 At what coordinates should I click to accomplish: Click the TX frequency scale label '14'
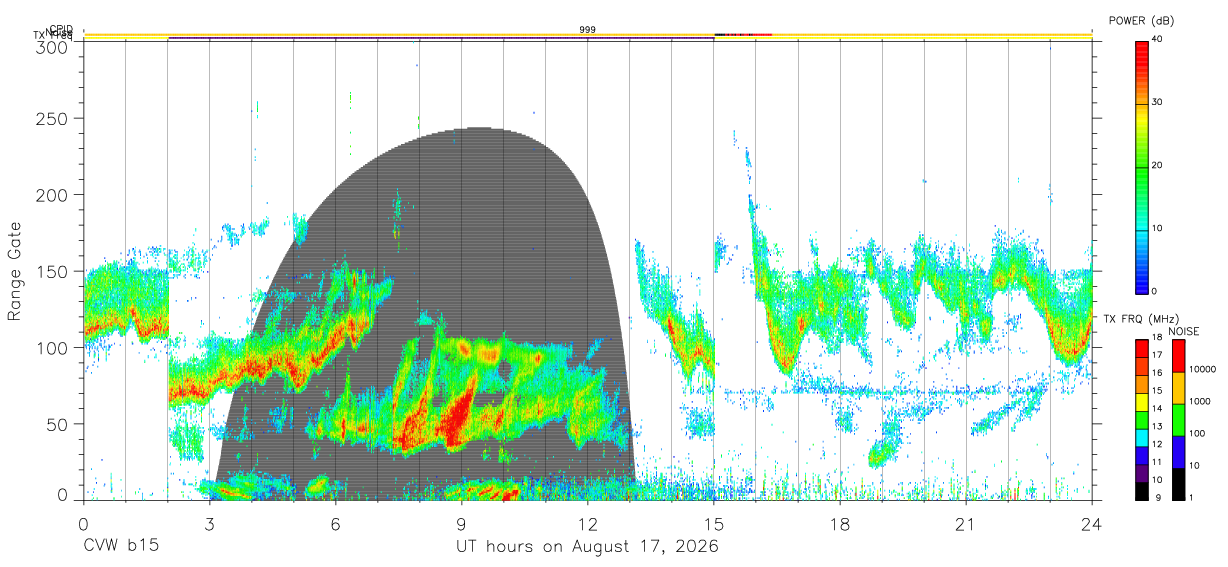[x=1157, y=408]
